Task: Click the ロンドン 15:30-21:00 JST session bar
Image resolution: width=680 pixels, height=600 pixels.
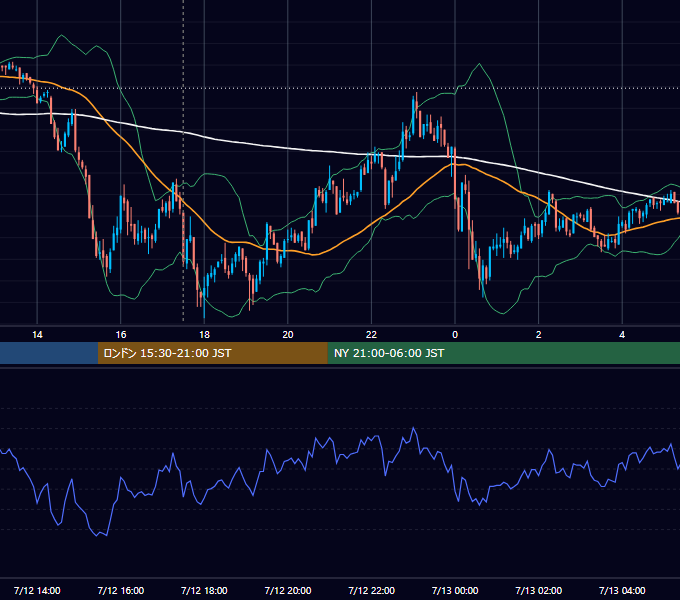Action: (212, 353)
